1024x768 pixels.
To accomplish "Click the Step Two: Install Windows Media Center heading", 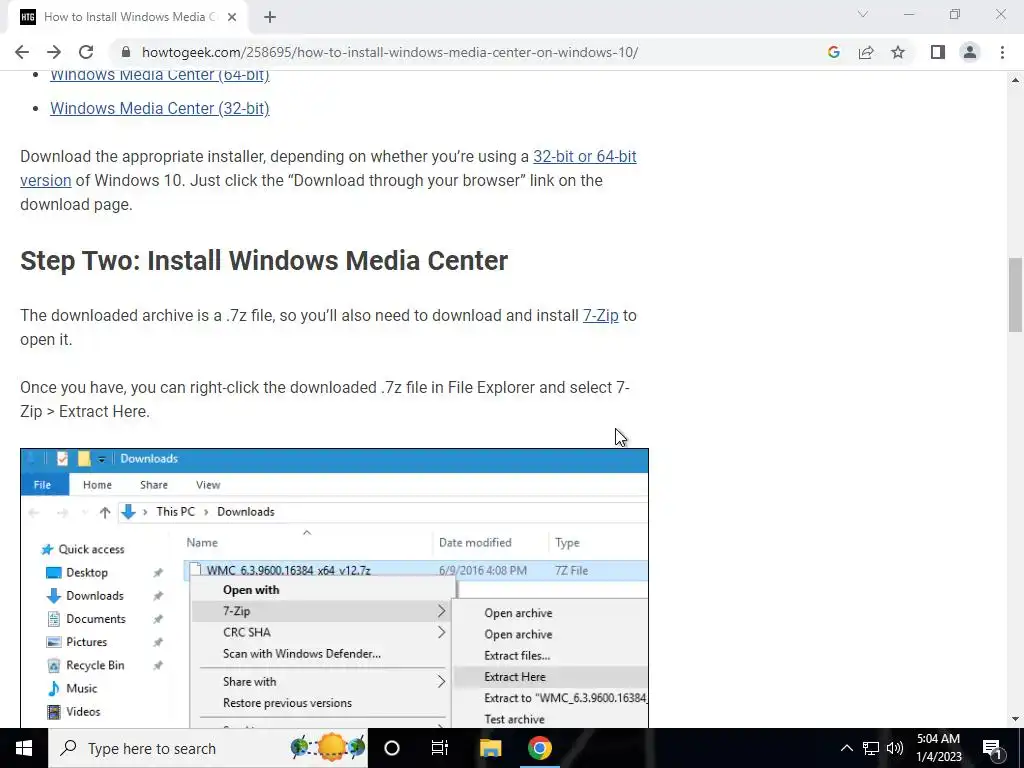I will tap(264, 261).
